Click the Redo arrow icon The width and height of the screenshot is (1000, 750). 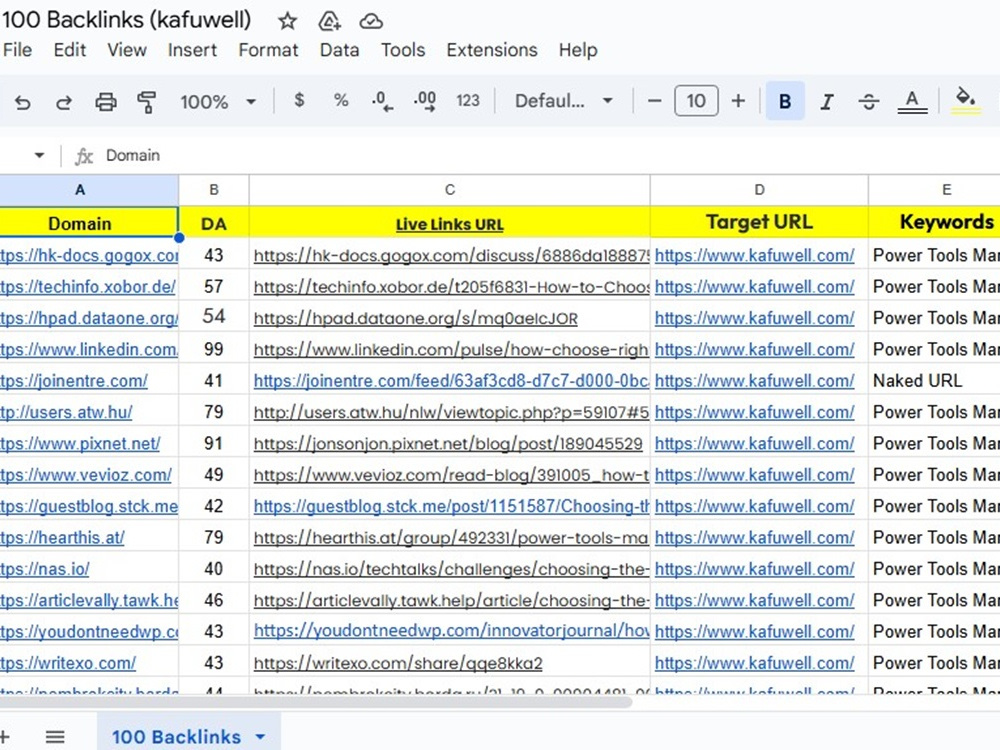[x=64, y=101]
